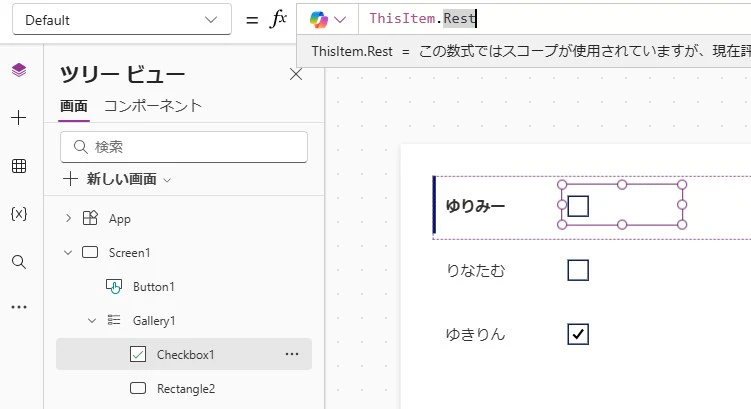751x409 pixels.
Task: Click the Screen1 screen icon
Action: pos(90,252)
